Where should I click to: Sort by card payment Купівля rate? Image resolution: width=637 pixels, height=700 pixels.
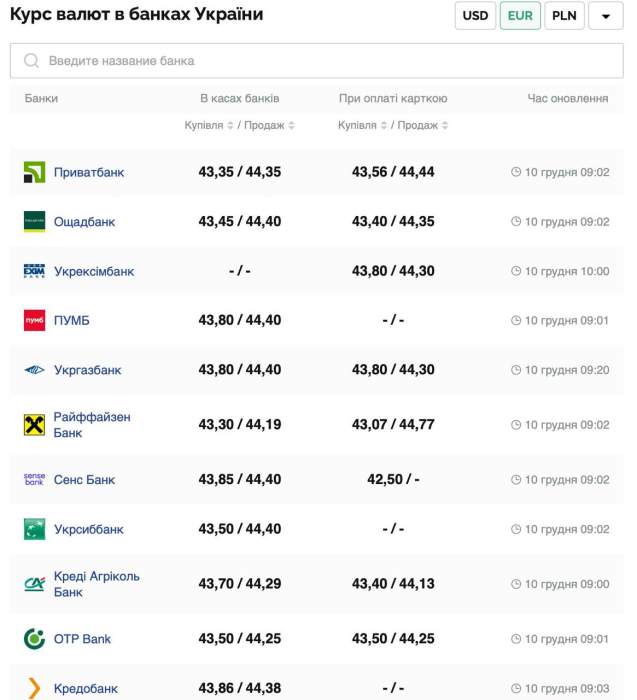383,126
